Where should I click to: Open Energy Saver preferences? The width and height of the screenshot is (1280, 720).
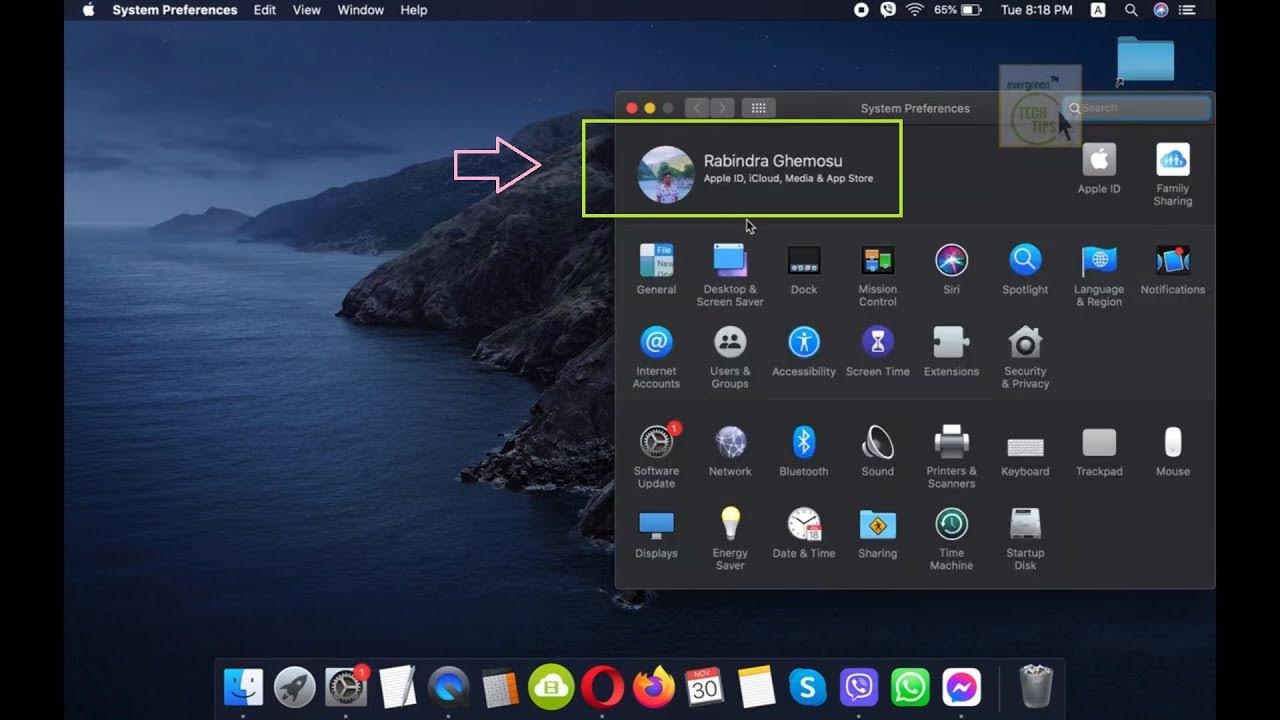point(730,538)
